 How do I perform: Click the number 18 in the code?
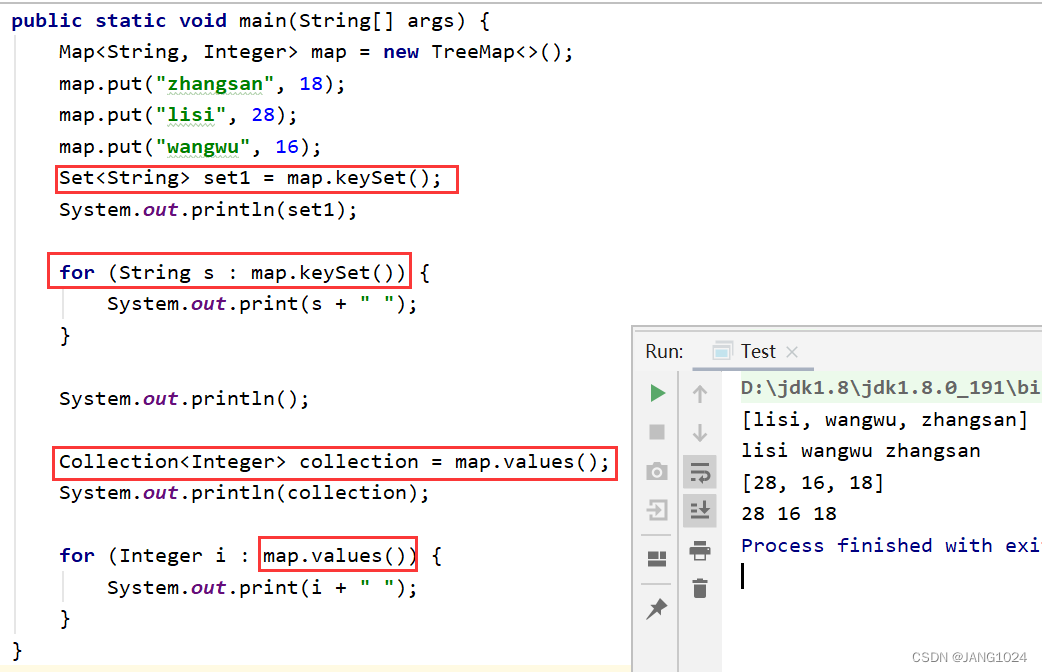(x=310, y=84)
